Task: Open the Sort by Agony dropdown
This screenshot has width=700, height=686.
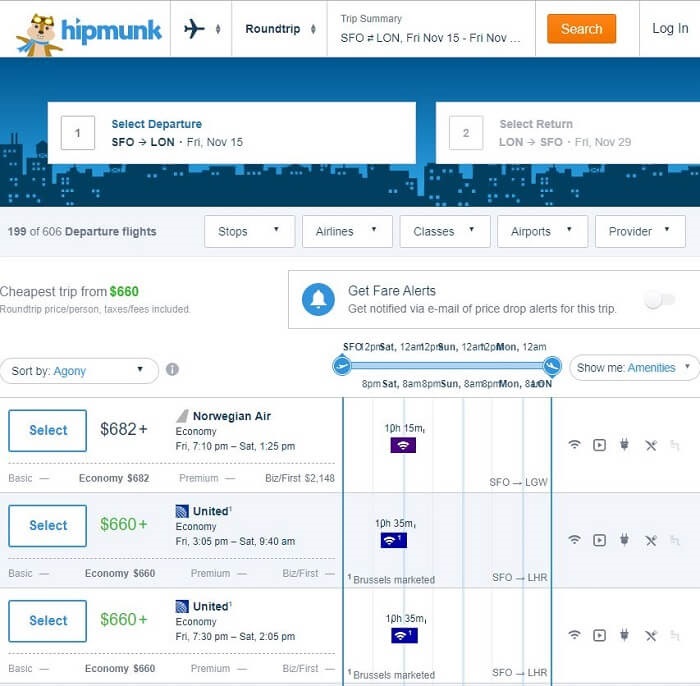Action: 79,370
